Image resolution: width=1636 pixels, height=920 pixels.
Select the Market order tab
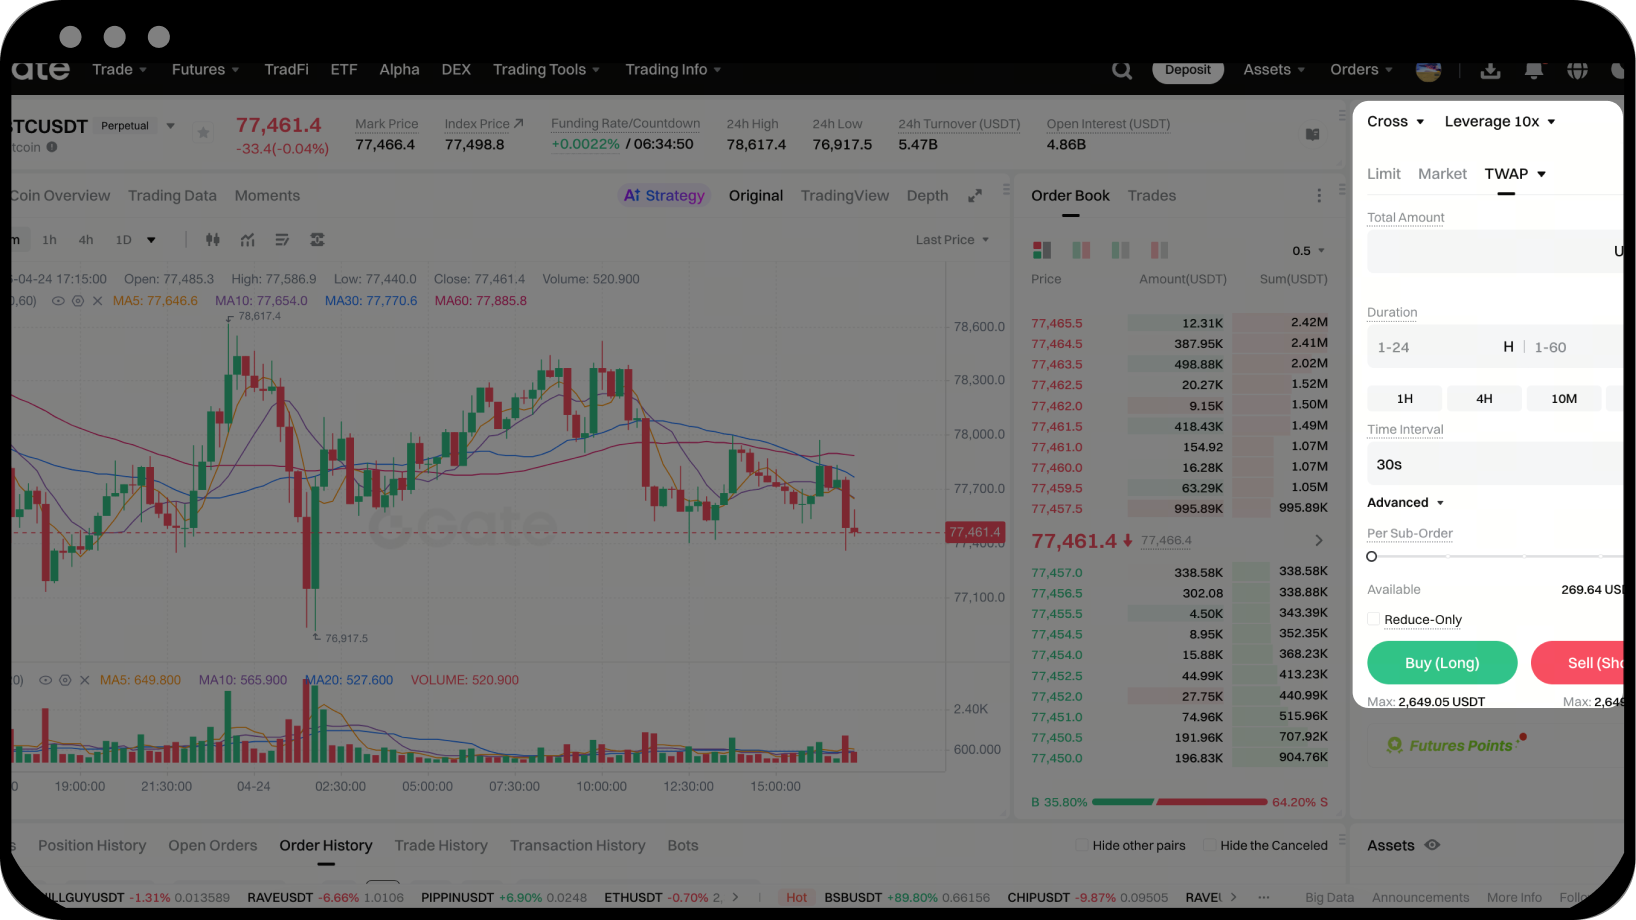pyautogui.click(x=1442, y=174)
